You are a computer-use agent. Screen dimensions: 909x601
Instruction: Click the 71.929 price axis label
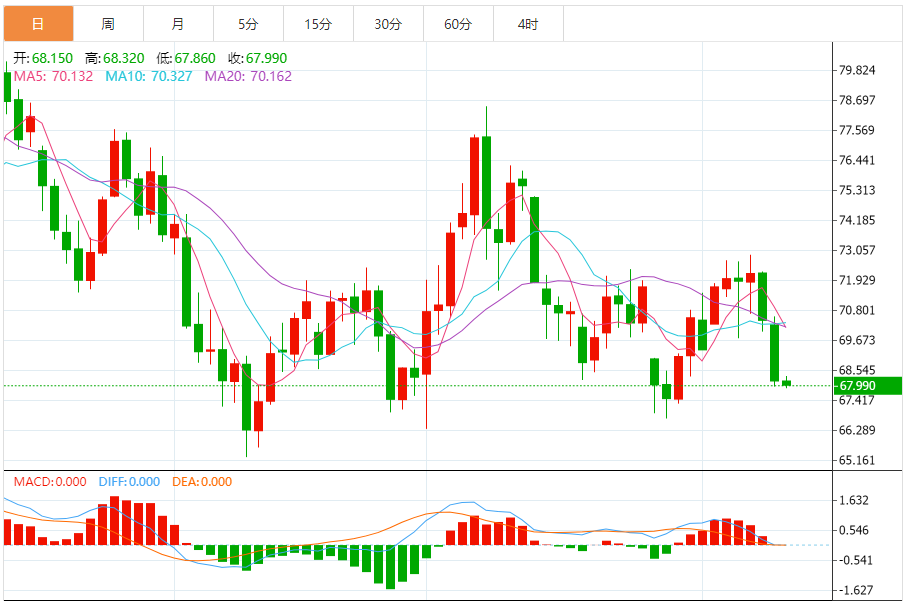pos(857,281)
